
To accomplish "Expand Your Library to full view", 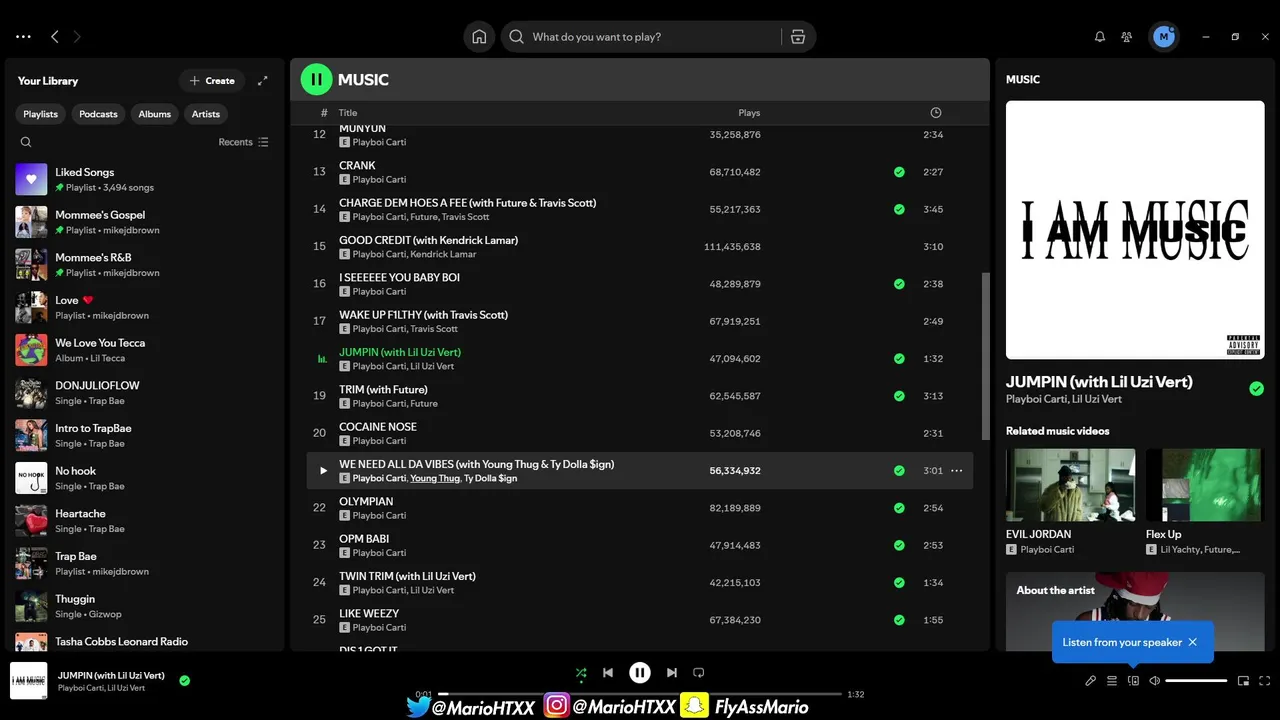I will tap(262, 81).
